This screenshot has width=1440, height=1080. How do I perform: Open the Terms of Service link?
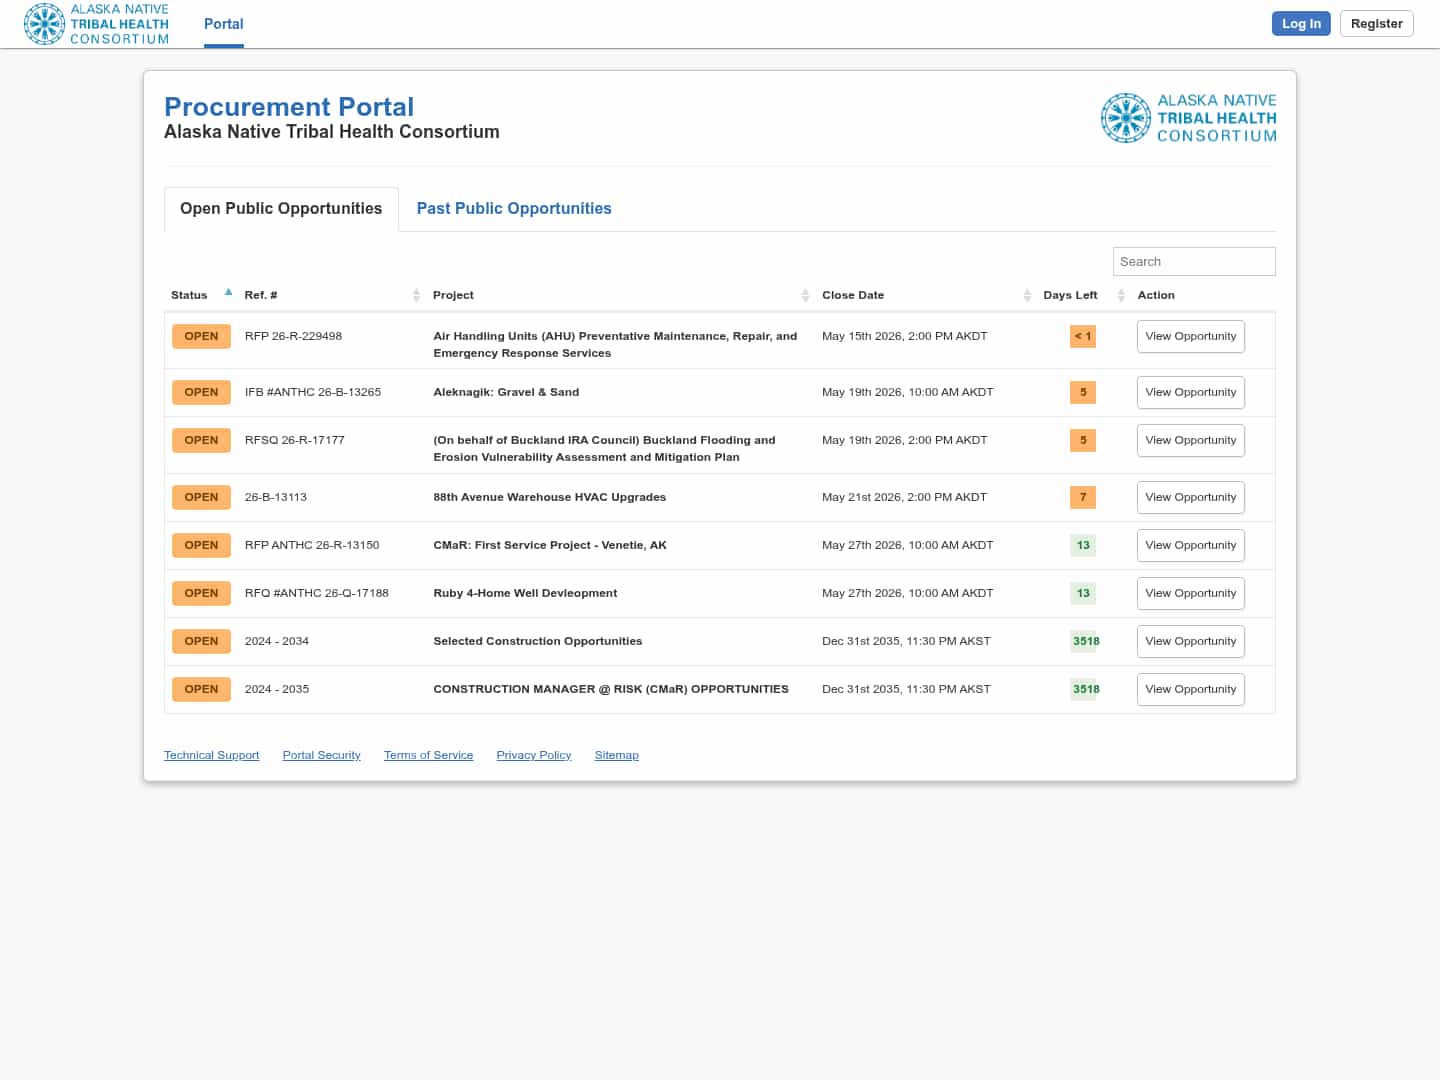428,756
